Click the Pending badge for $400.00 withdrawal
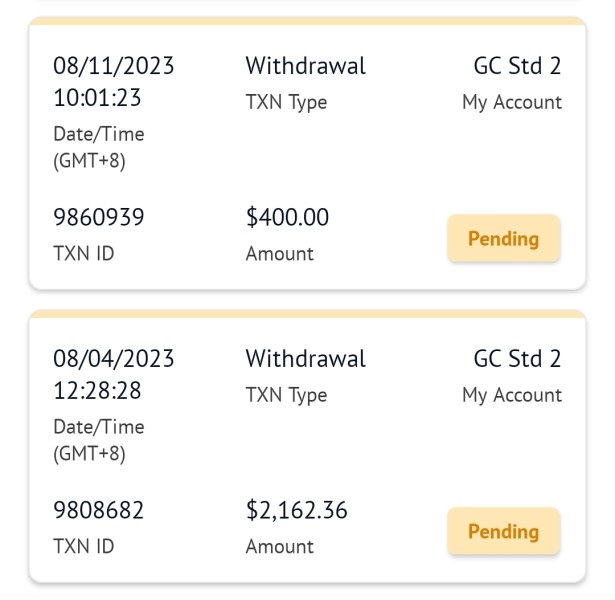 tap(503, 239)
